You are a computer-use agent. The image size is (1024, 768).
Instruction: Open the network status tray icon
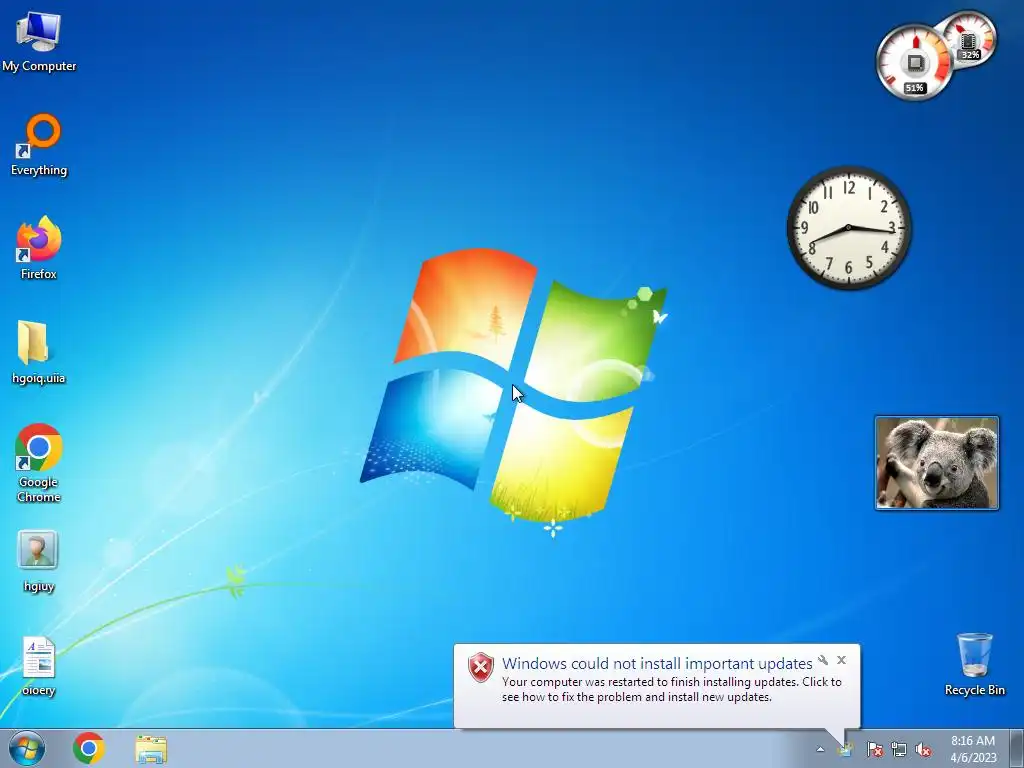pos(899,749)
